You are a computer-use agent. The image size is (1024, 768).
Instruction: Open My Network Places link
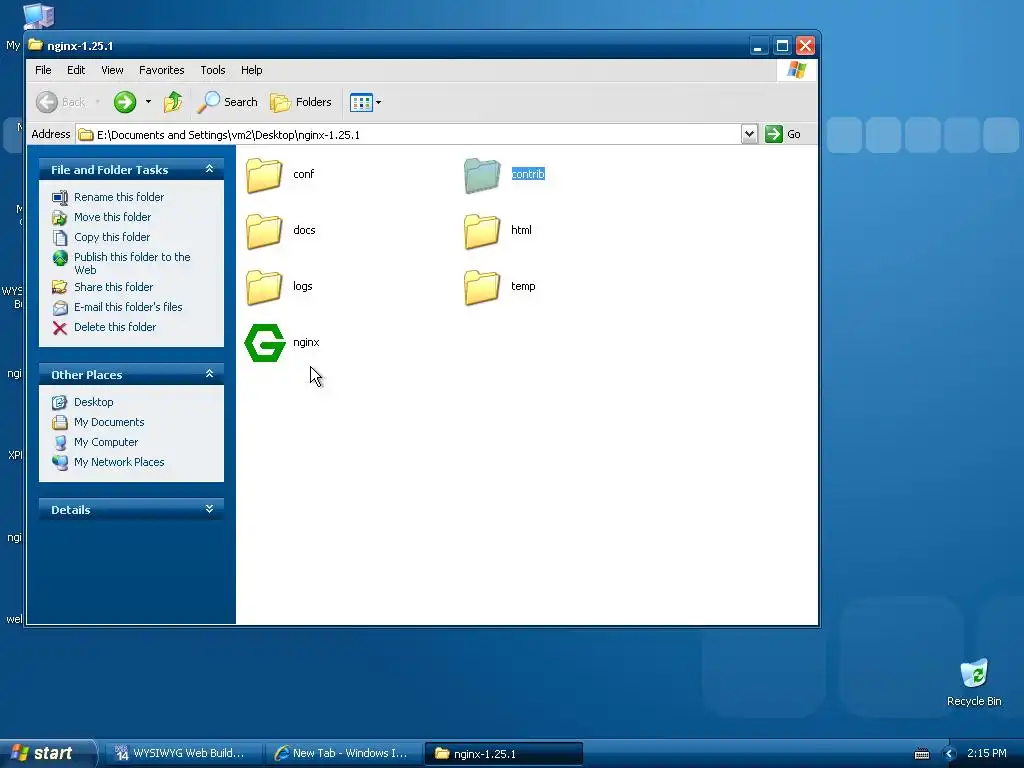[119, 462]
